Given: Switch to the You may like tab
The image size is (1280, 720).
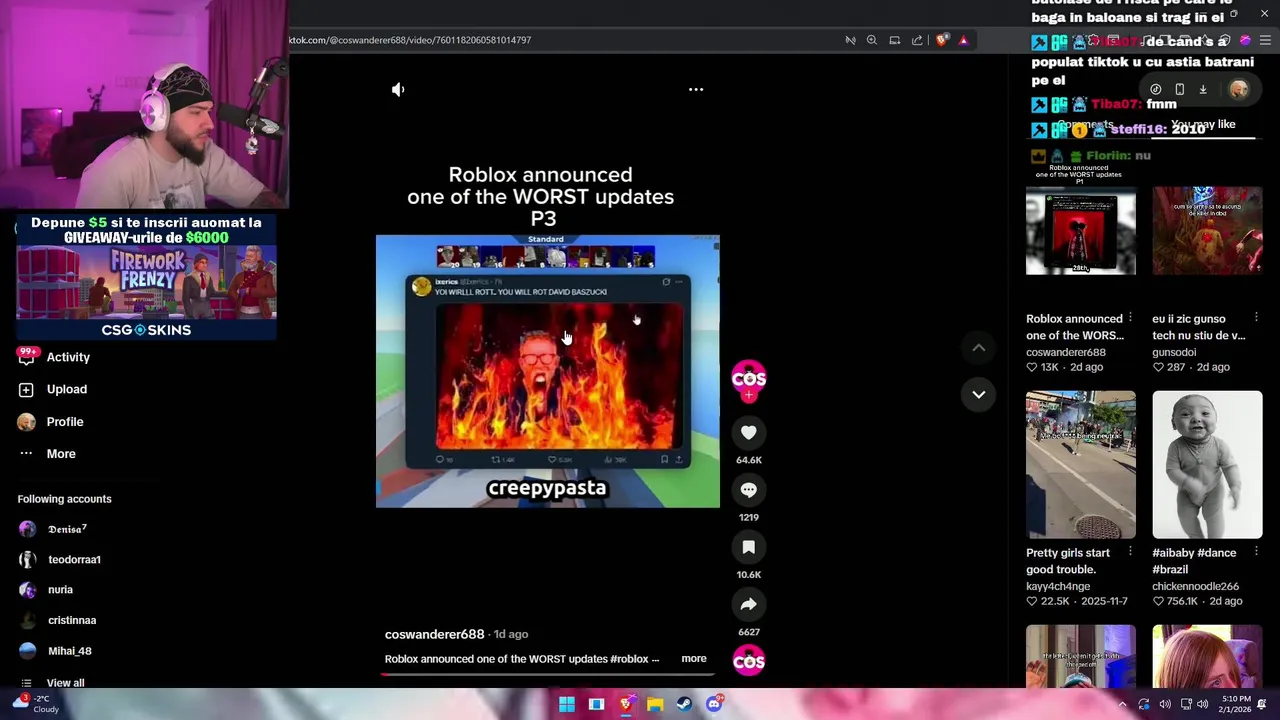Looking at the screenshot, I should [1203, 125].
